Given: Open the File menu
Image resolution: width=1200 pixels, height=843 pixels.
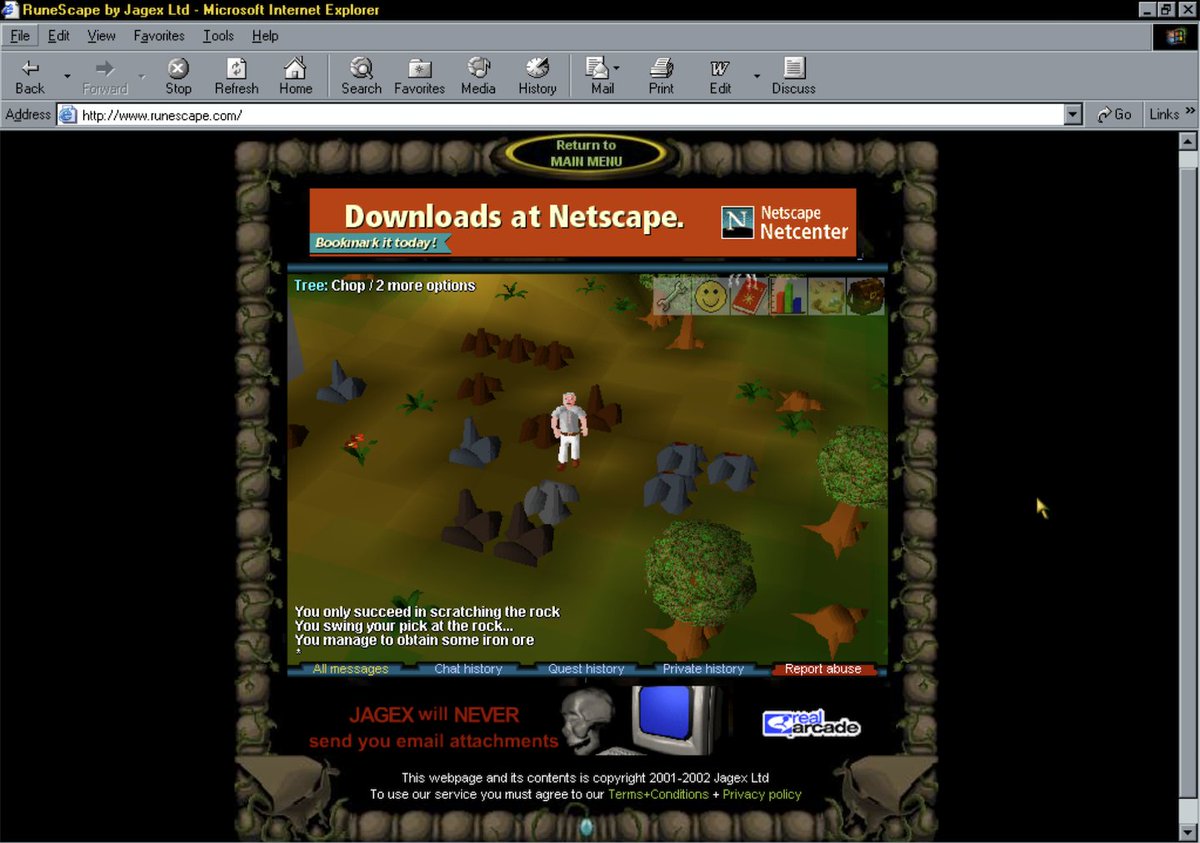Looking at the screenshot, I should (20, 36).
